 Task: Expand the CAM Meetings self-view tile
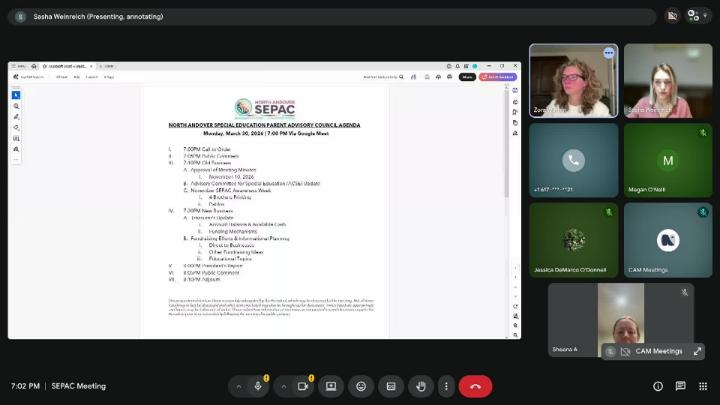(698, 351)
